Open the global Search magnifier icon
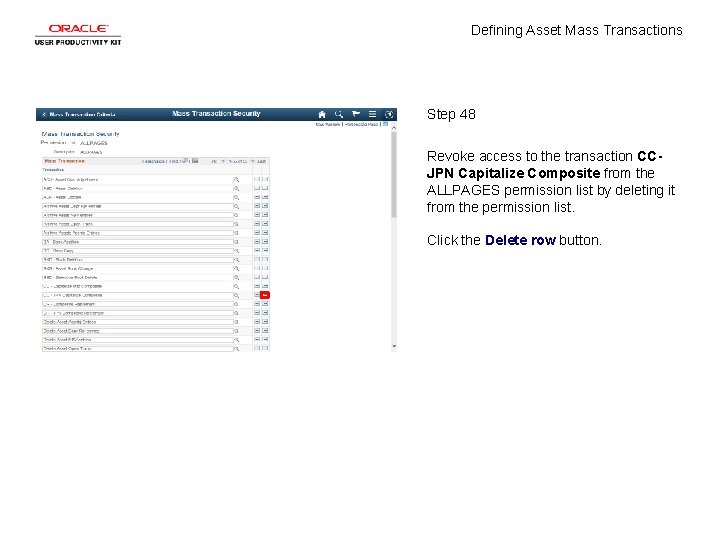This screenshot has width=720, height=540. coord(339,114)
